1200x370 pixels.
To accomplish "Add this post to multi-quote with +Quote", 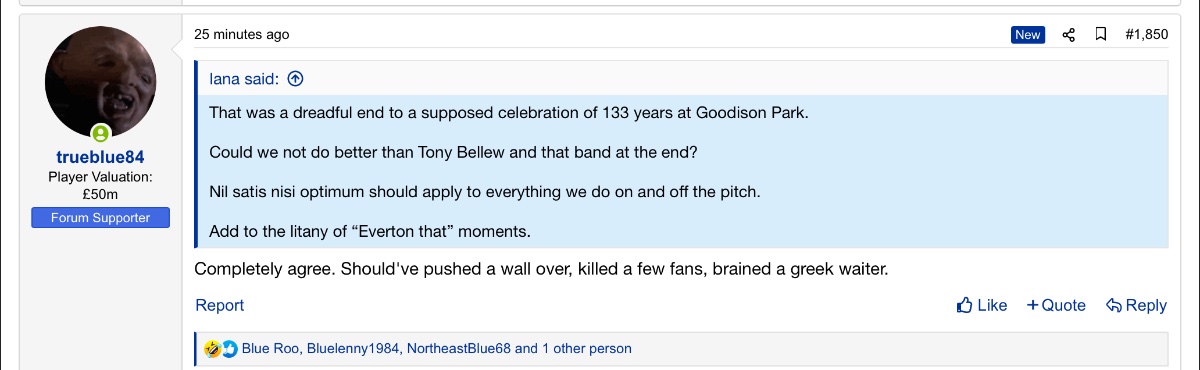I will (x=1056, y=305).
